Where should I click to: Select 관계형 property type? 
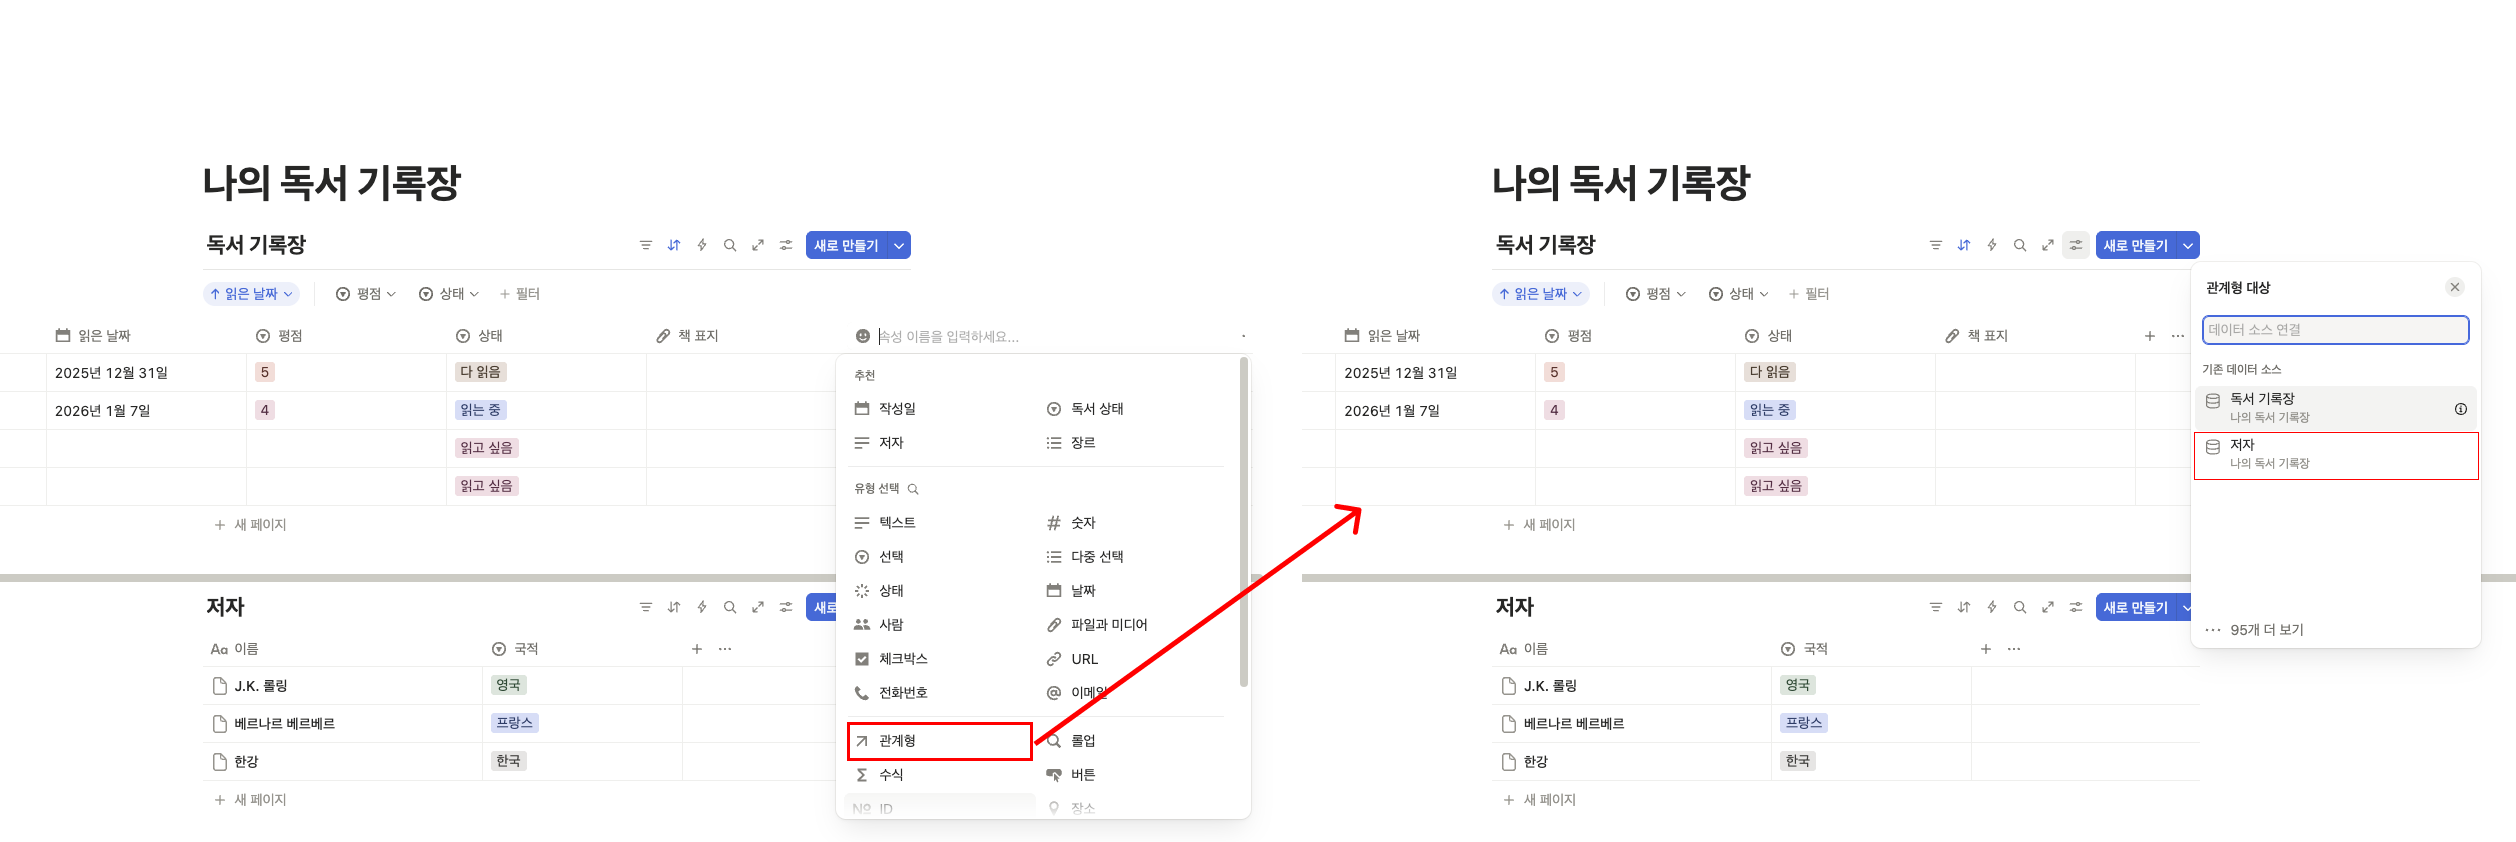940,741
